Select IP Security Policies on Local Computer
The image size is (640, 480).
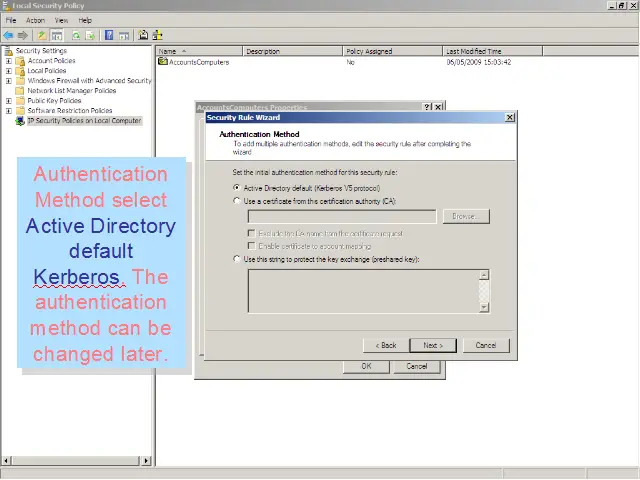pos(84,120)
